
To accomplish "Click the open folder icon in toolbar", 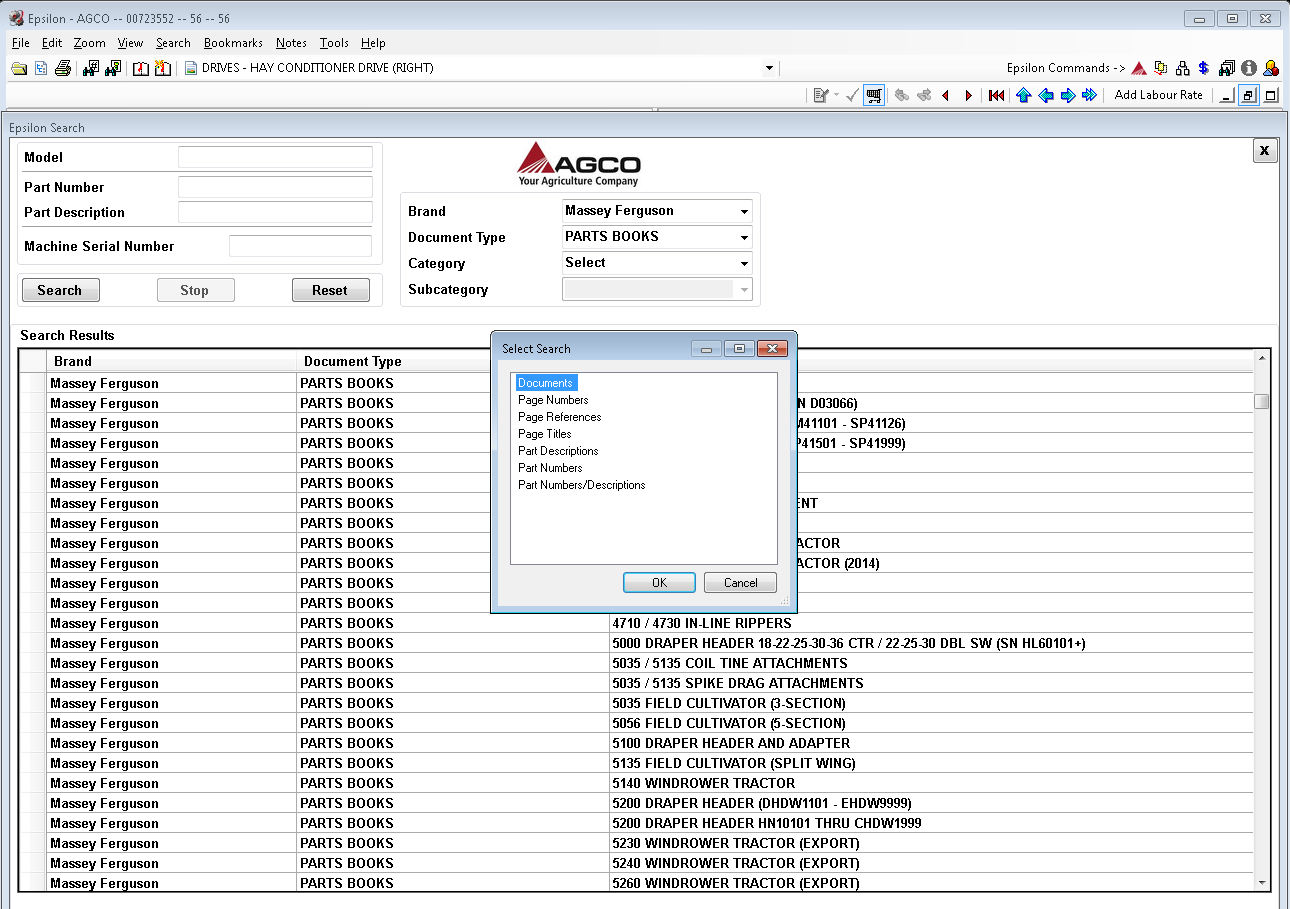I will 19,68.
